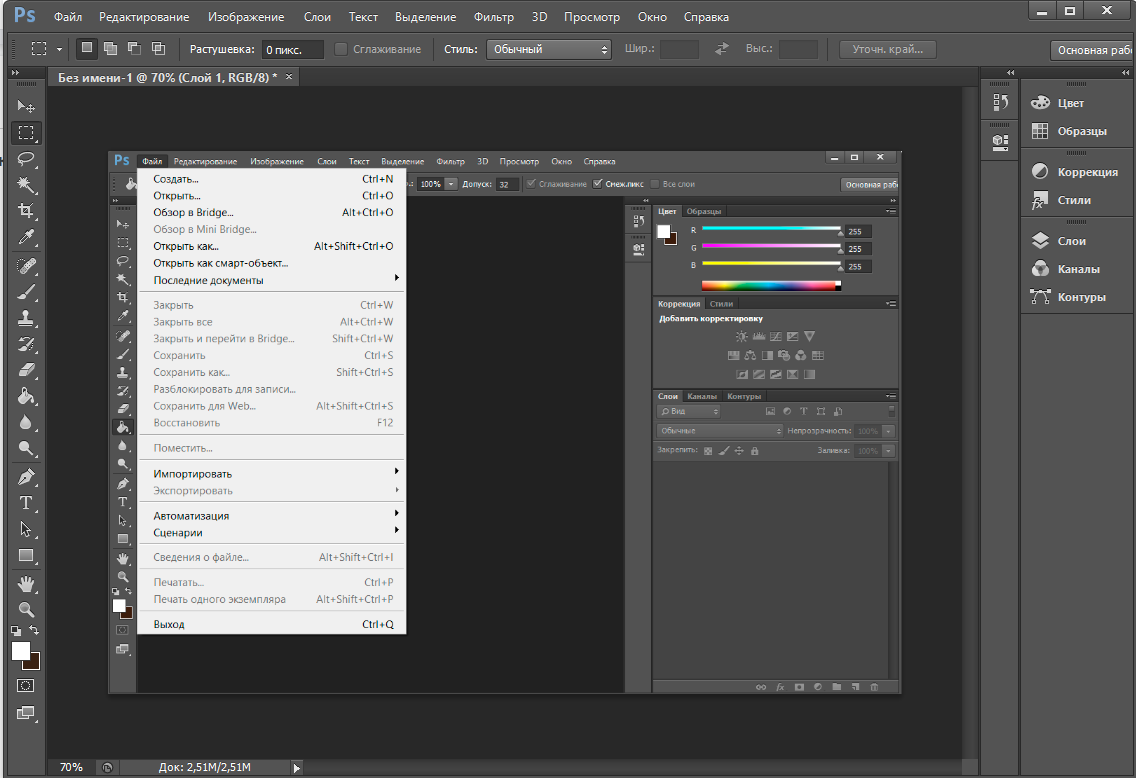
Task: Select the History Brush tool in main toolbar
Action: pos(25,344)
